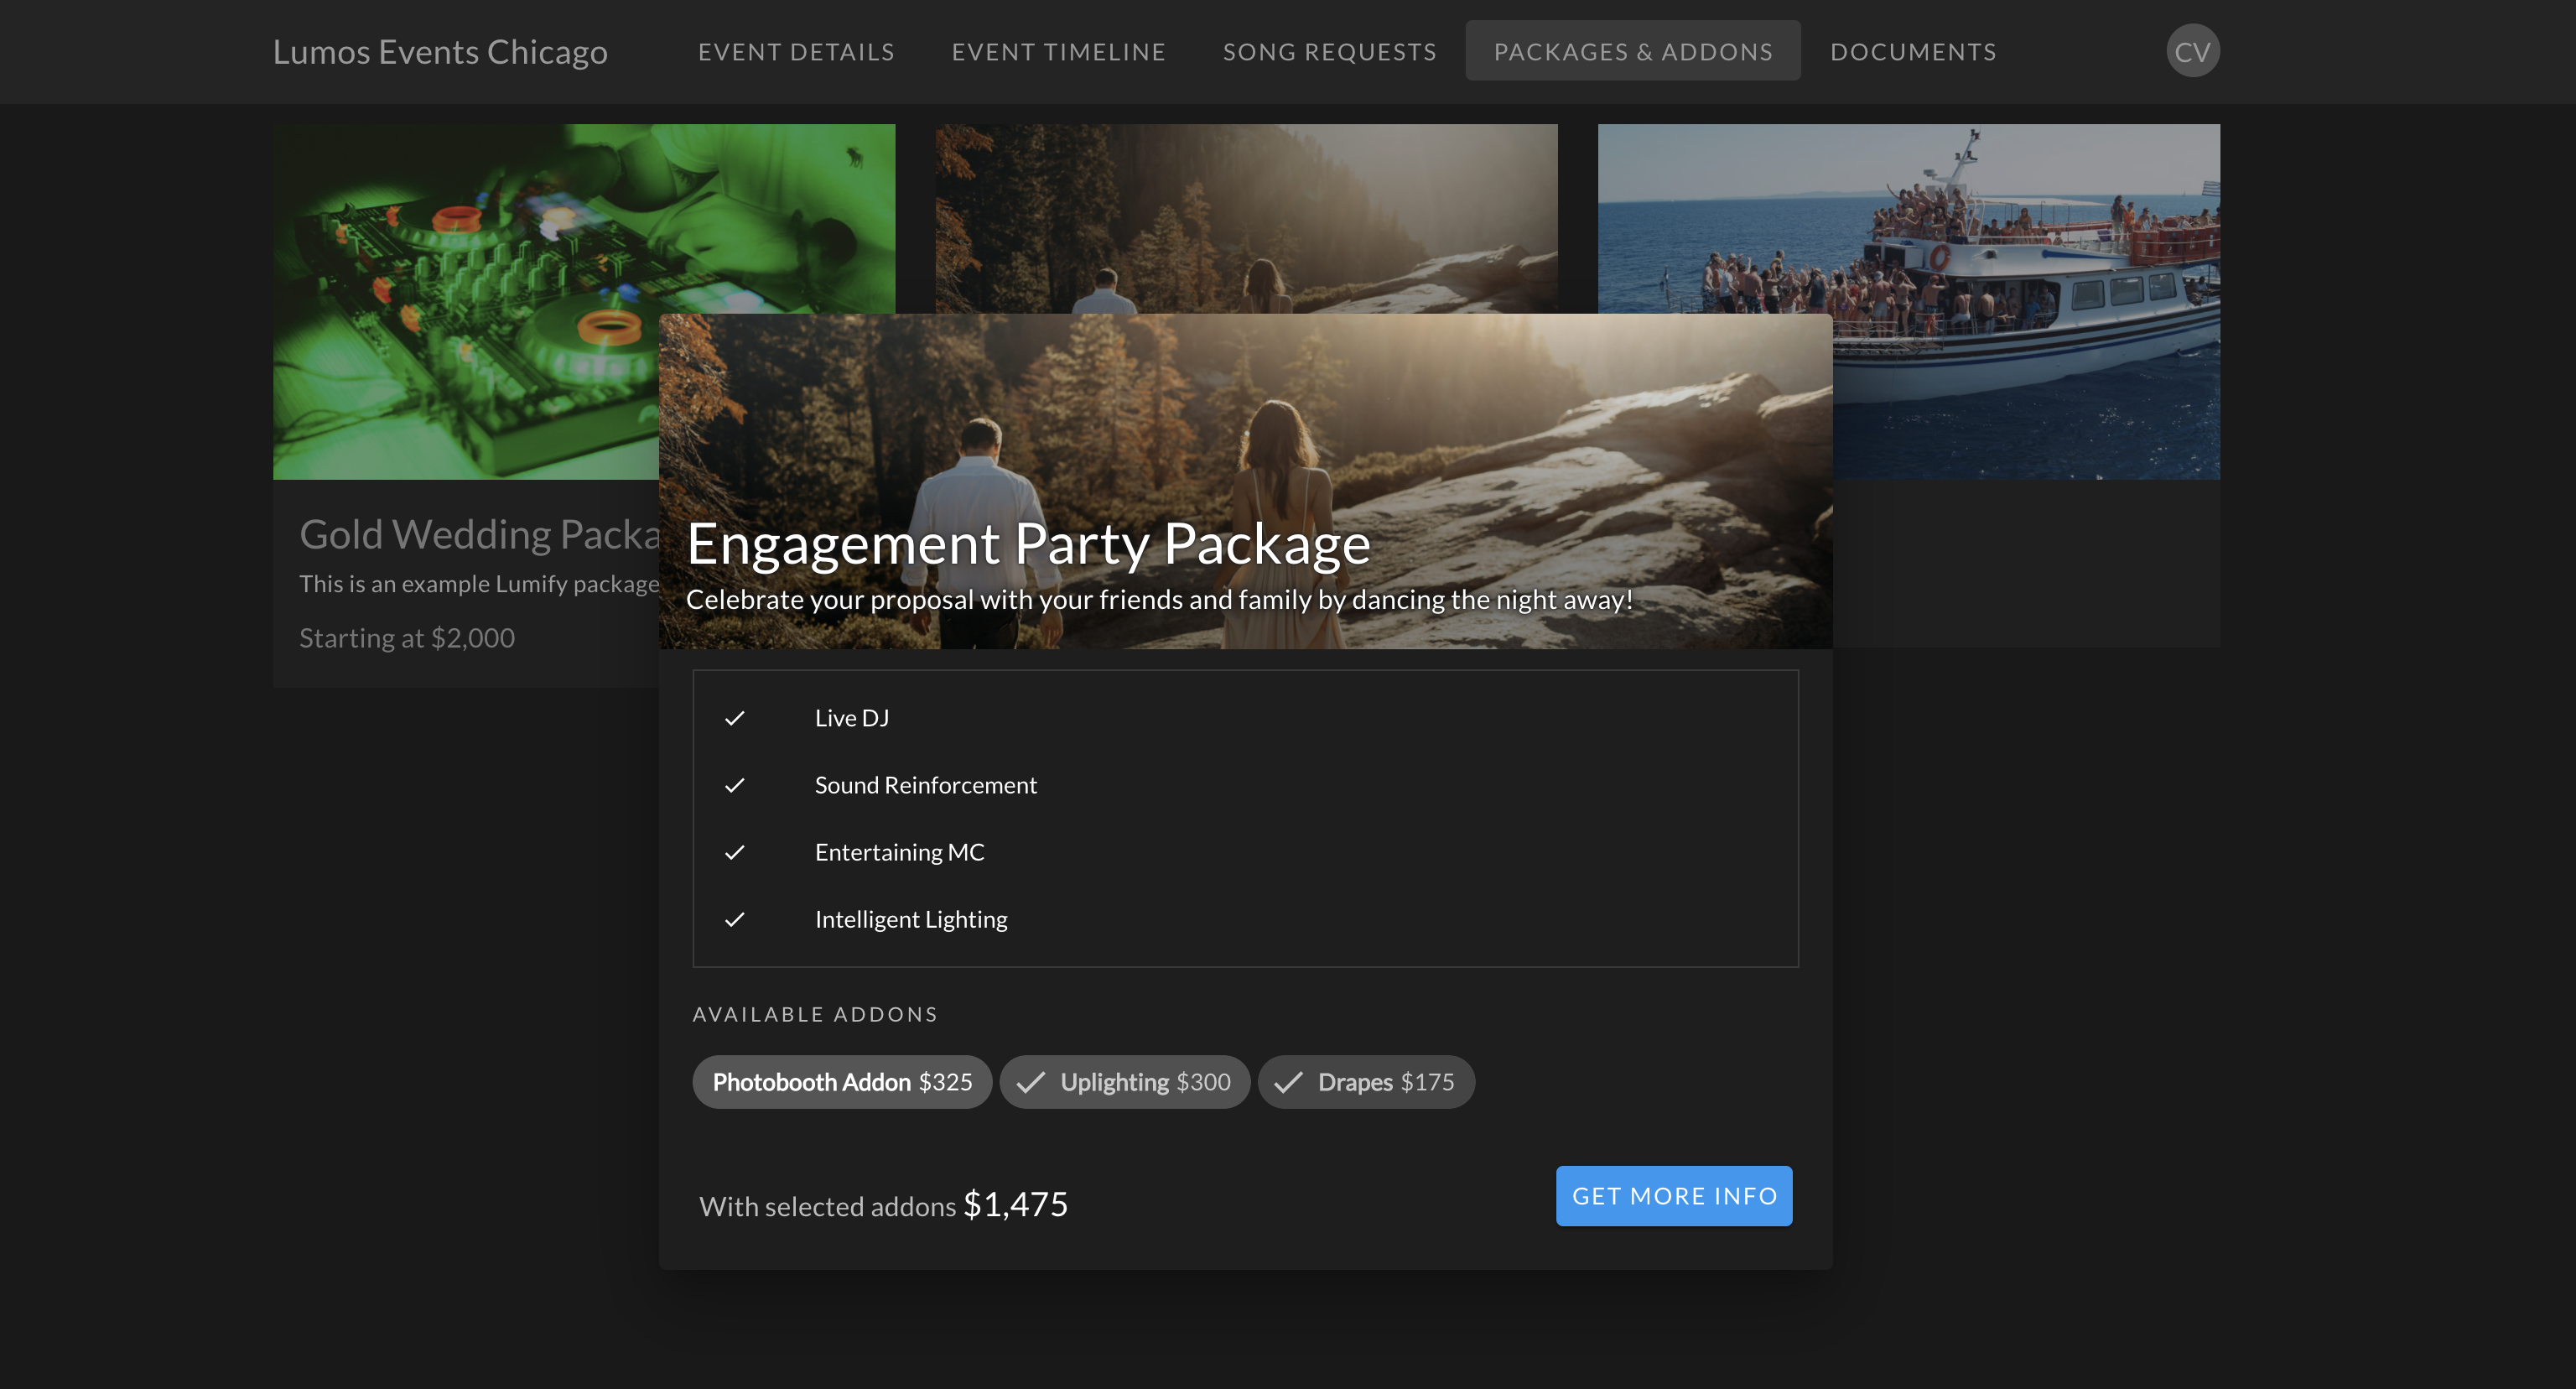Screen dimensions: 2576x1389
Task: Go to the Event Details tab
Action: click(796, 52)
